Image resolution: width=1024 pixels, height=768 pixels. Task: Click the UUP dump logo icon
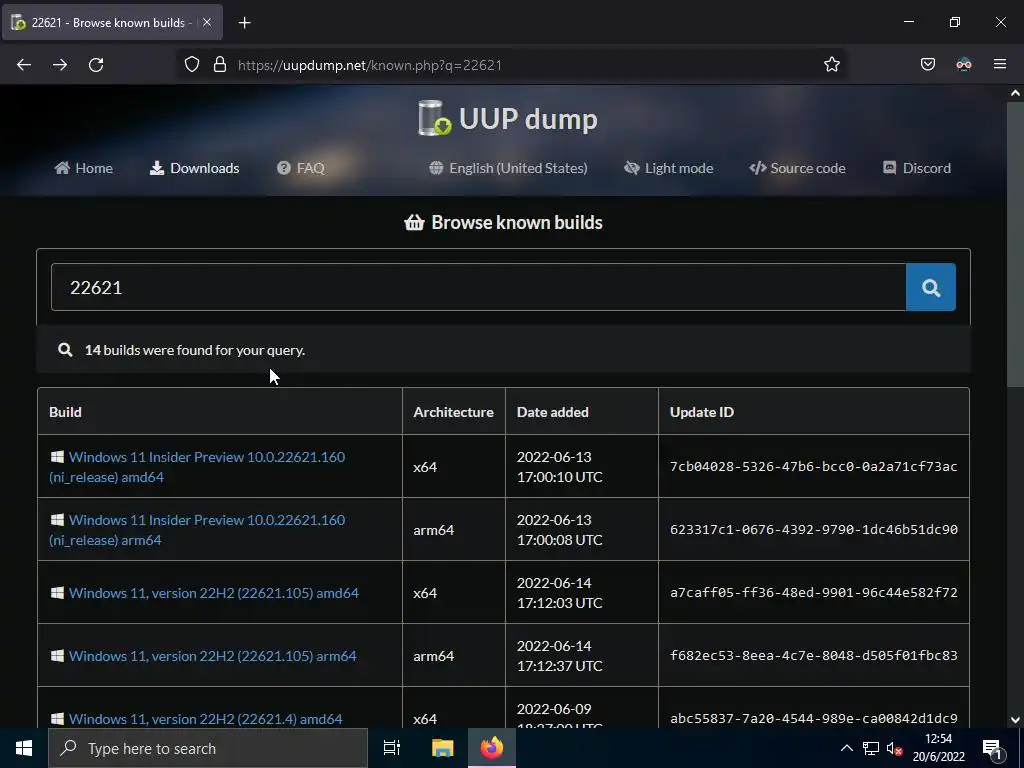point(434,118)
